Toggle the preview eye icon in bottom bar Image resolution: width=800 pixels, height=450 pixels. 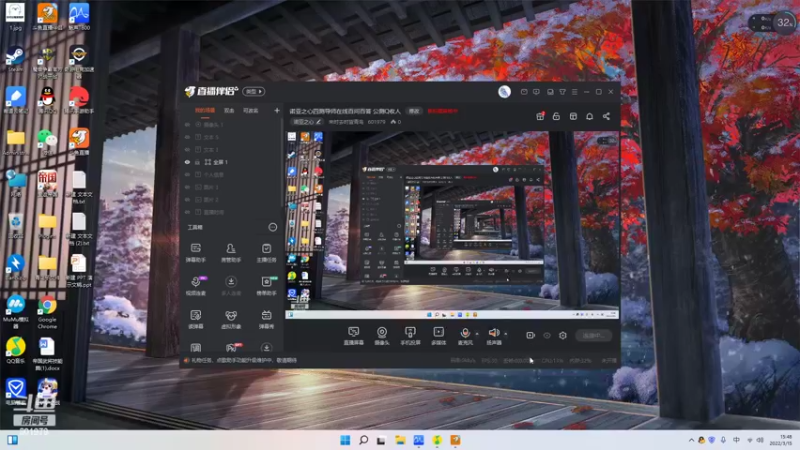click(x=547, y=335)
